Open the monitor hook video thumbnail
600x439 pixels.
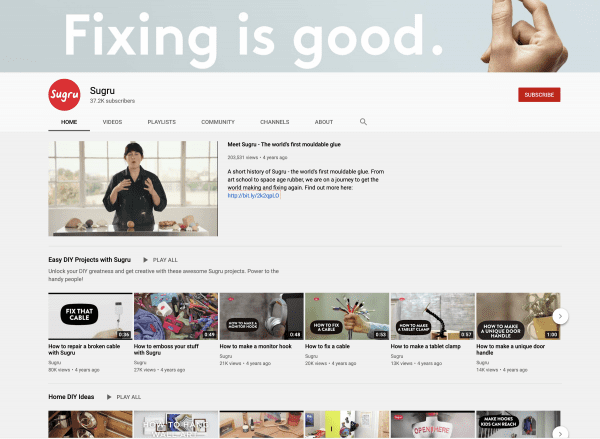point(261,316)
